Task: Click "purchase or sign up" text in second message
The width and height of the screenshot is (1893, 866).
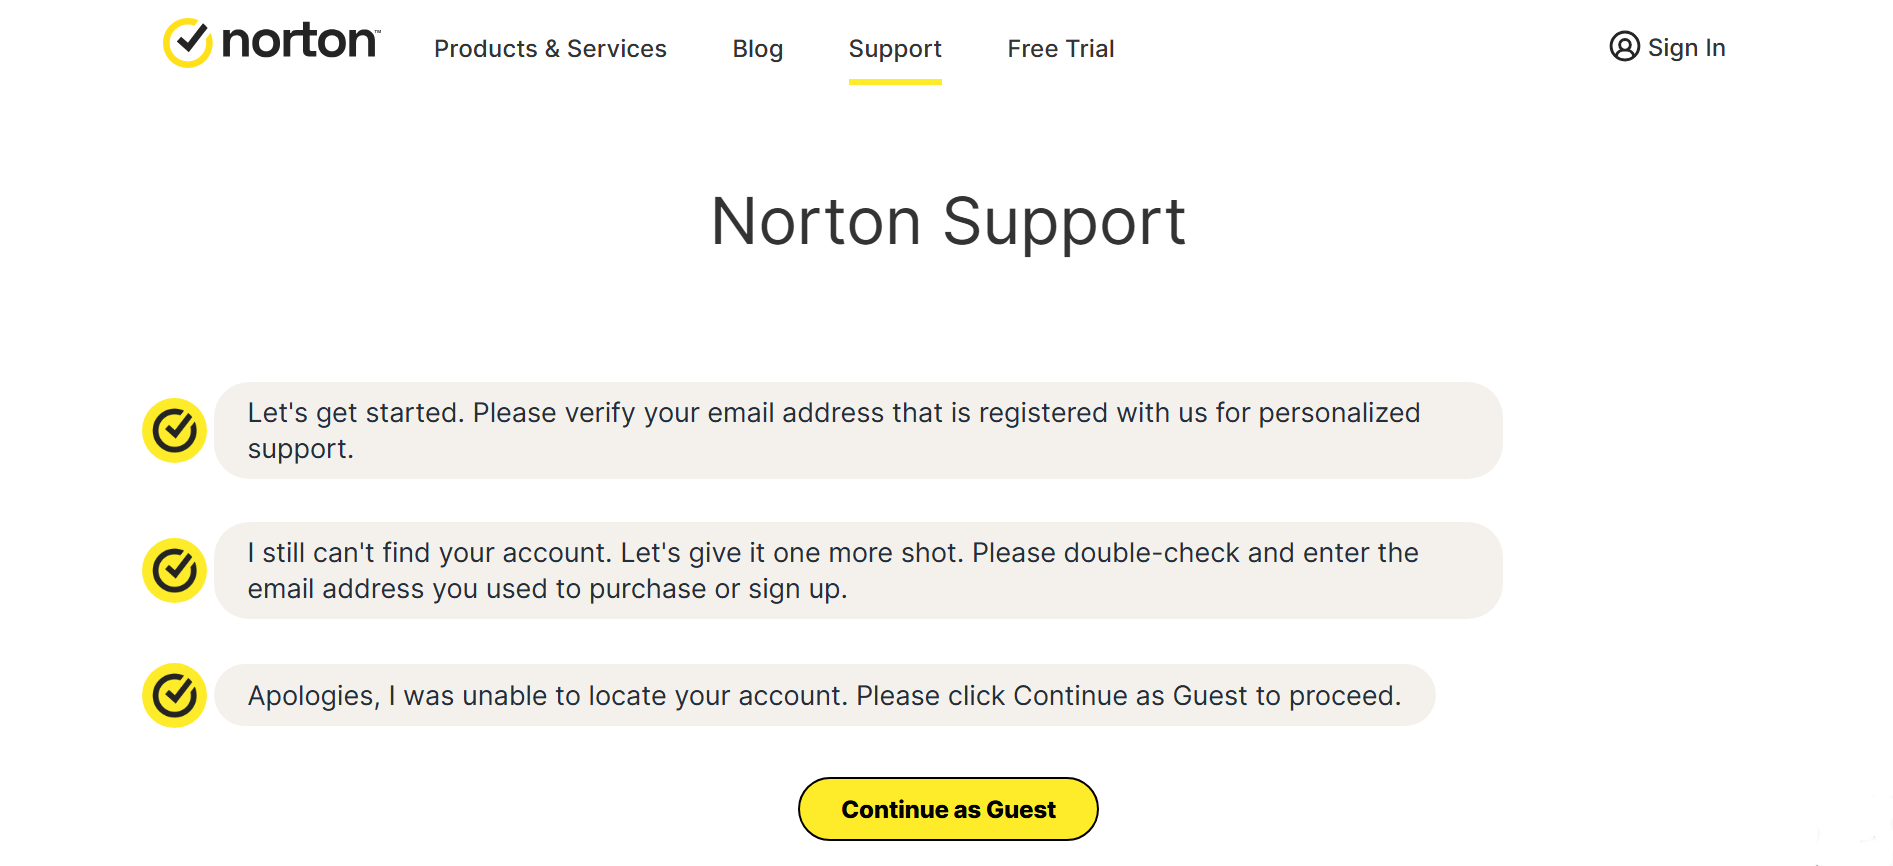Action: tap(717, 589)
